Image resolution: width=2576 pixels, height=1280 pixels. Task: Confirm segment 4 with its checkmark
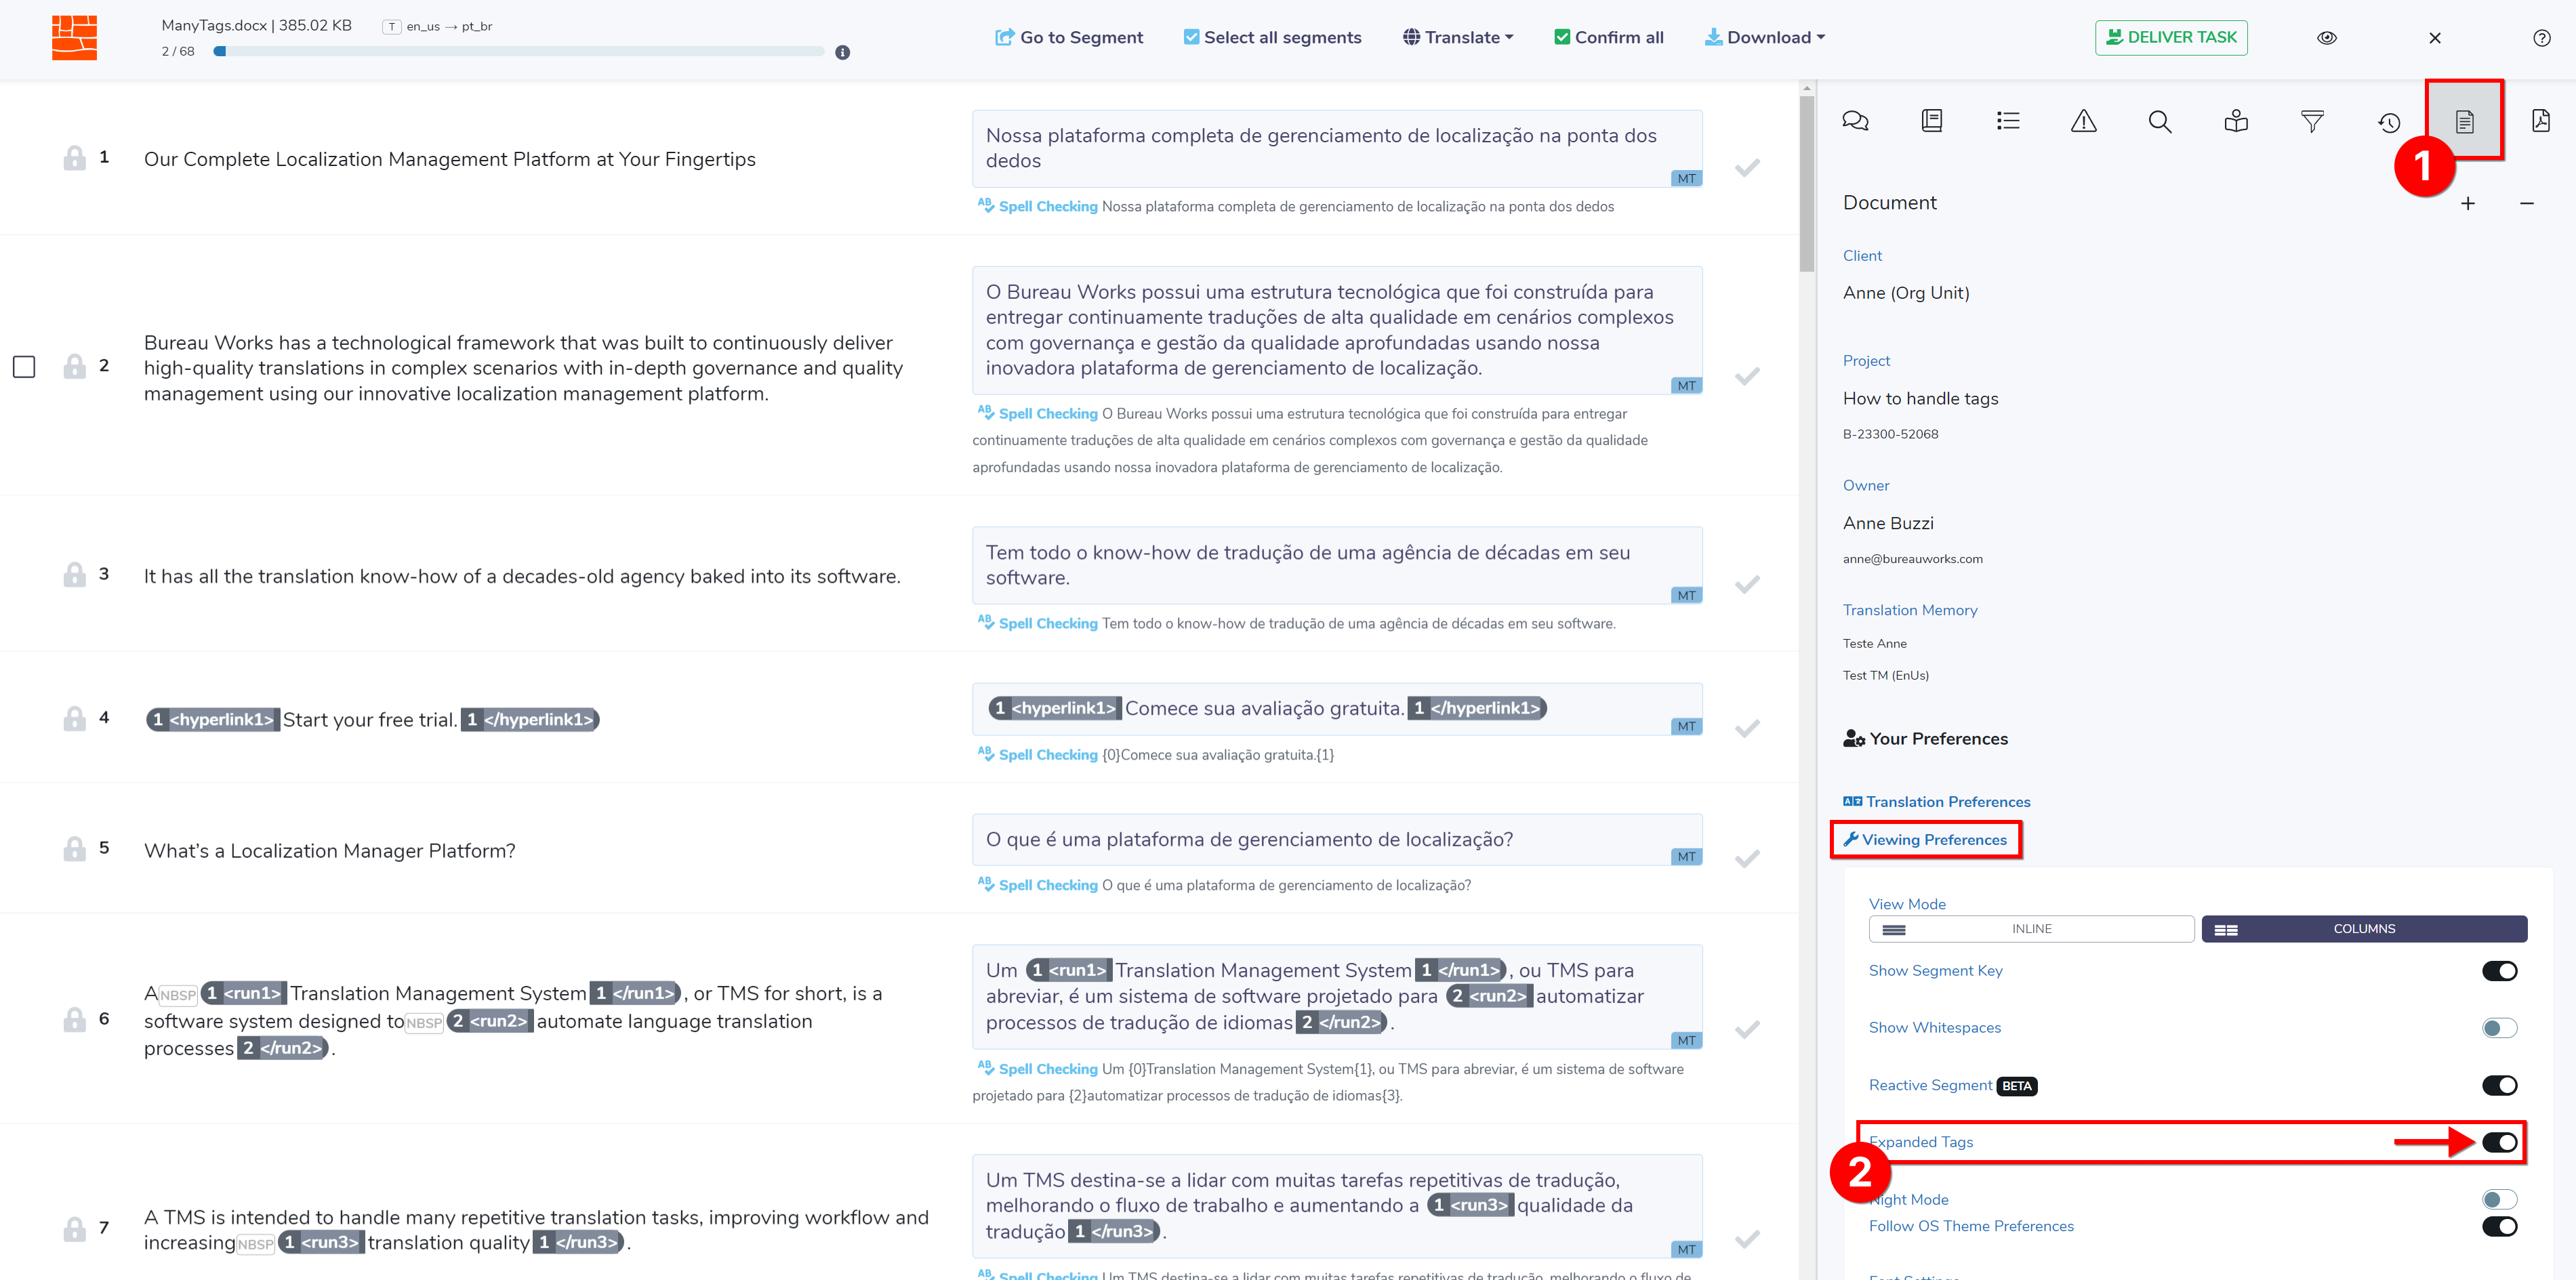click(x=1747, y=728)
